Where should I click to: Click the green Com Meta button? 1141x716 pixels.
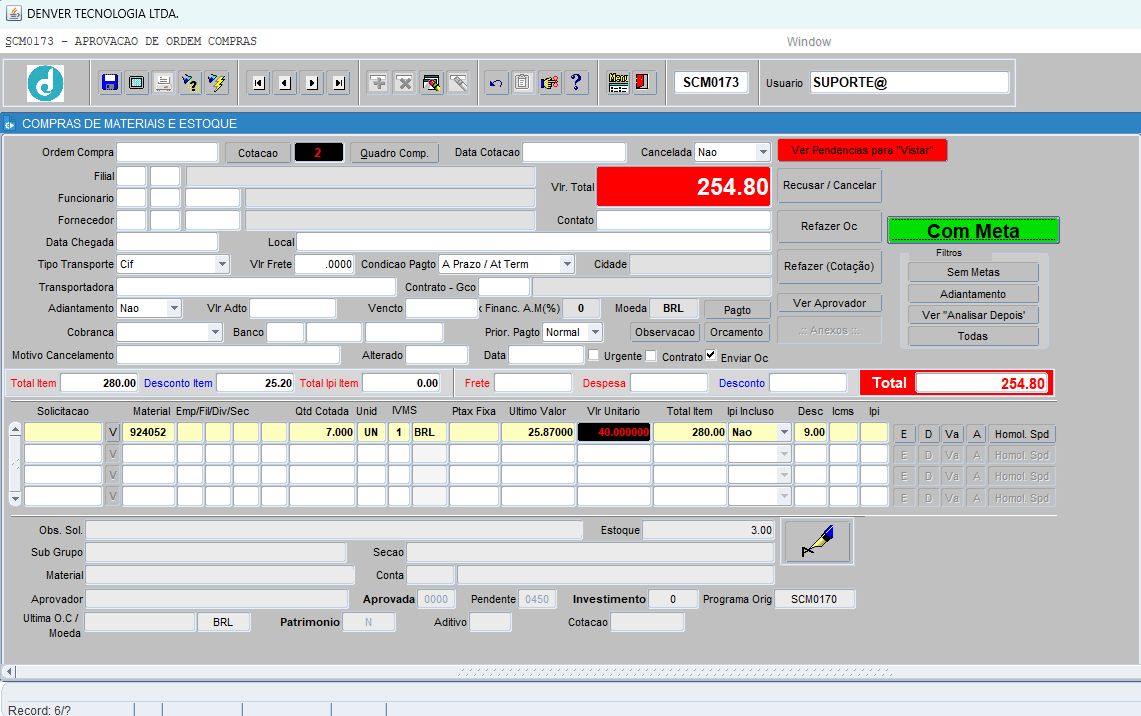[x=973, y=231]
